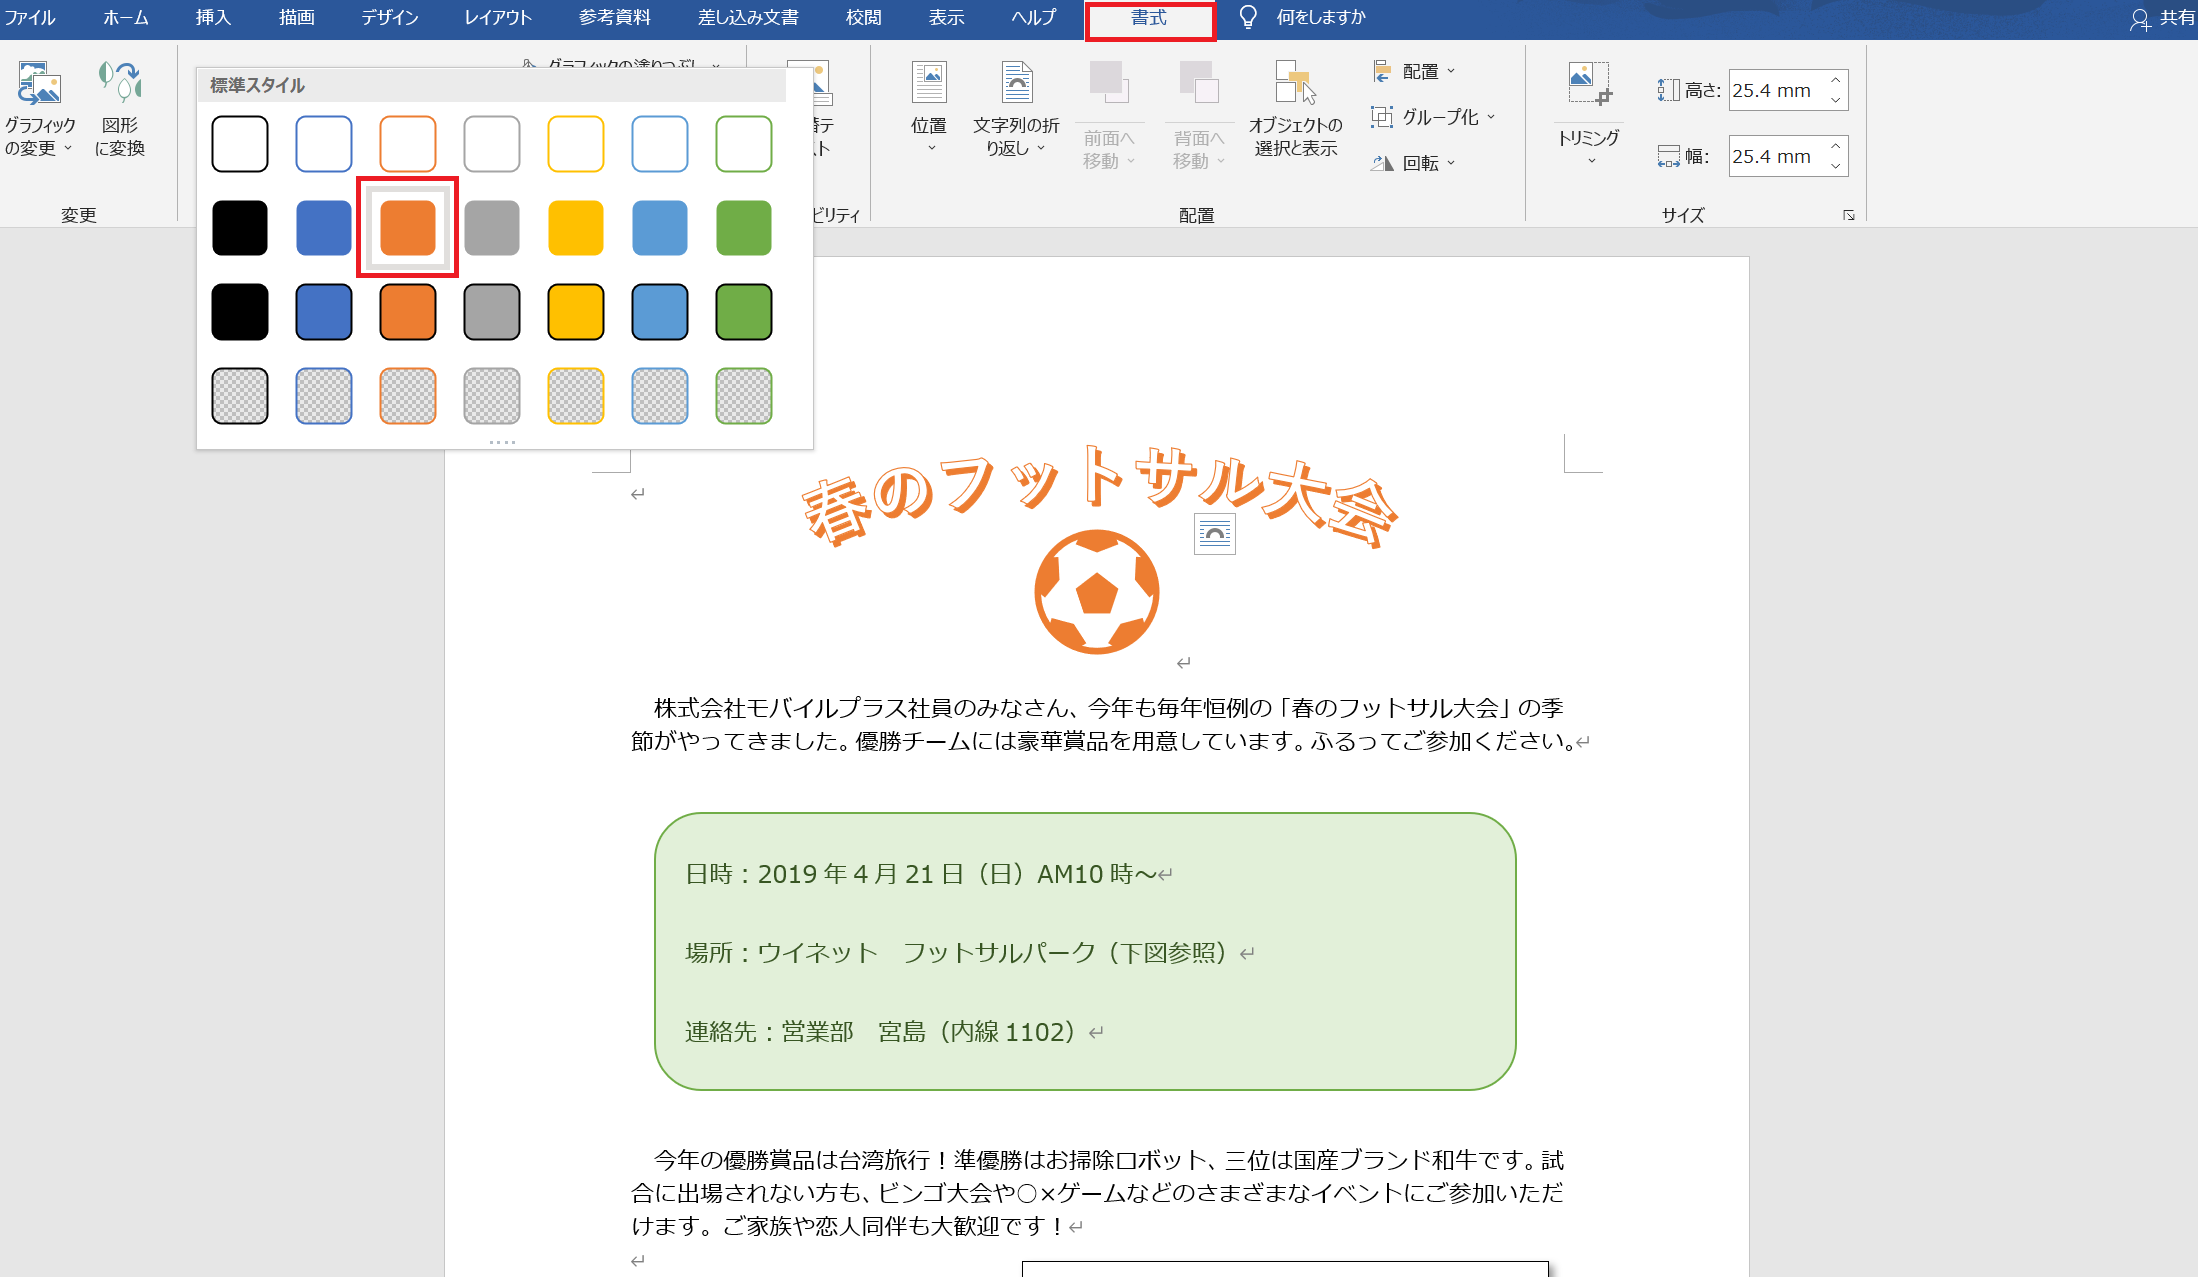
Task: Click オブジェクトの選択と表示 (Selection Pane) icon
Action: (x=1295, y=84)
